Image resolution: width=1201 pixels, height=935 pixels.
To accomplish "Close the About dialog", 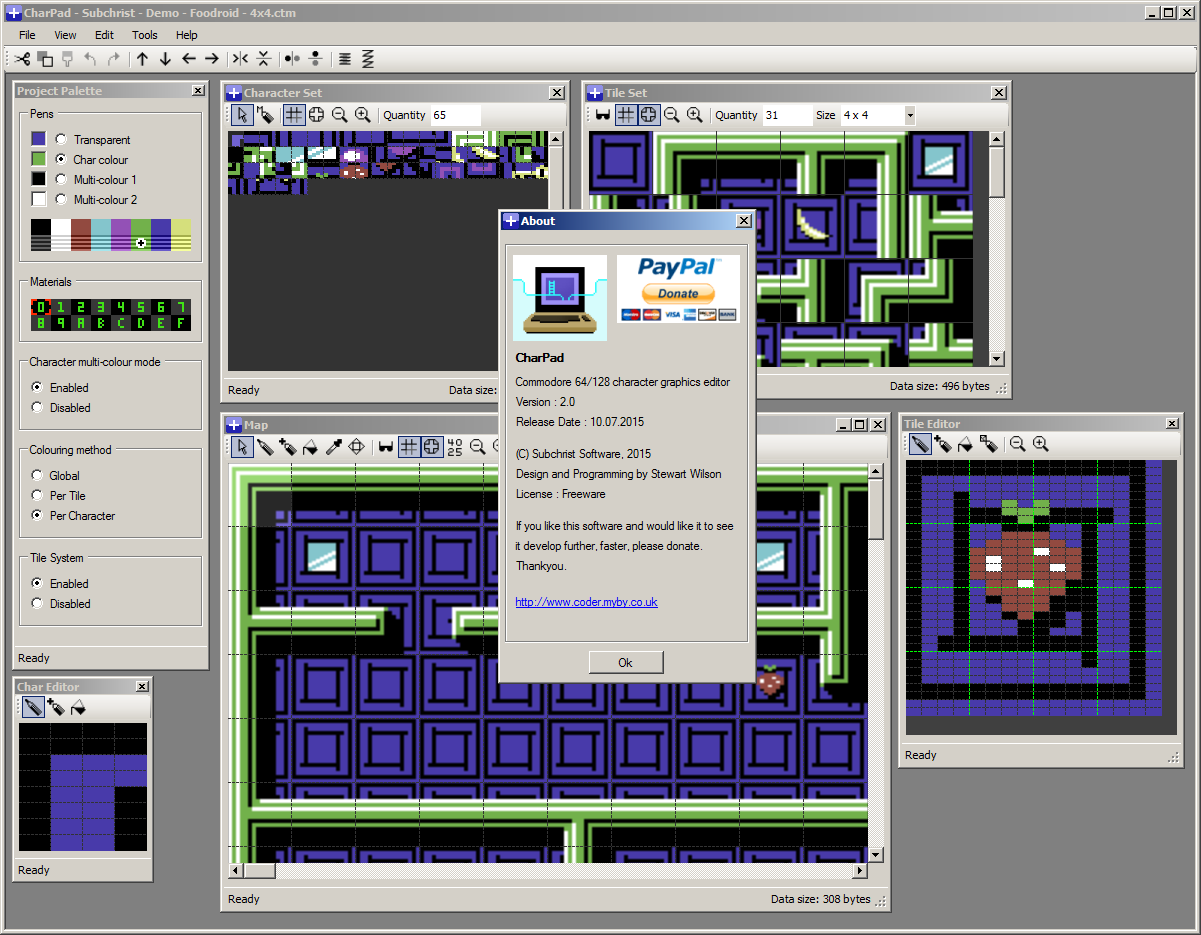I will (743, 221).
